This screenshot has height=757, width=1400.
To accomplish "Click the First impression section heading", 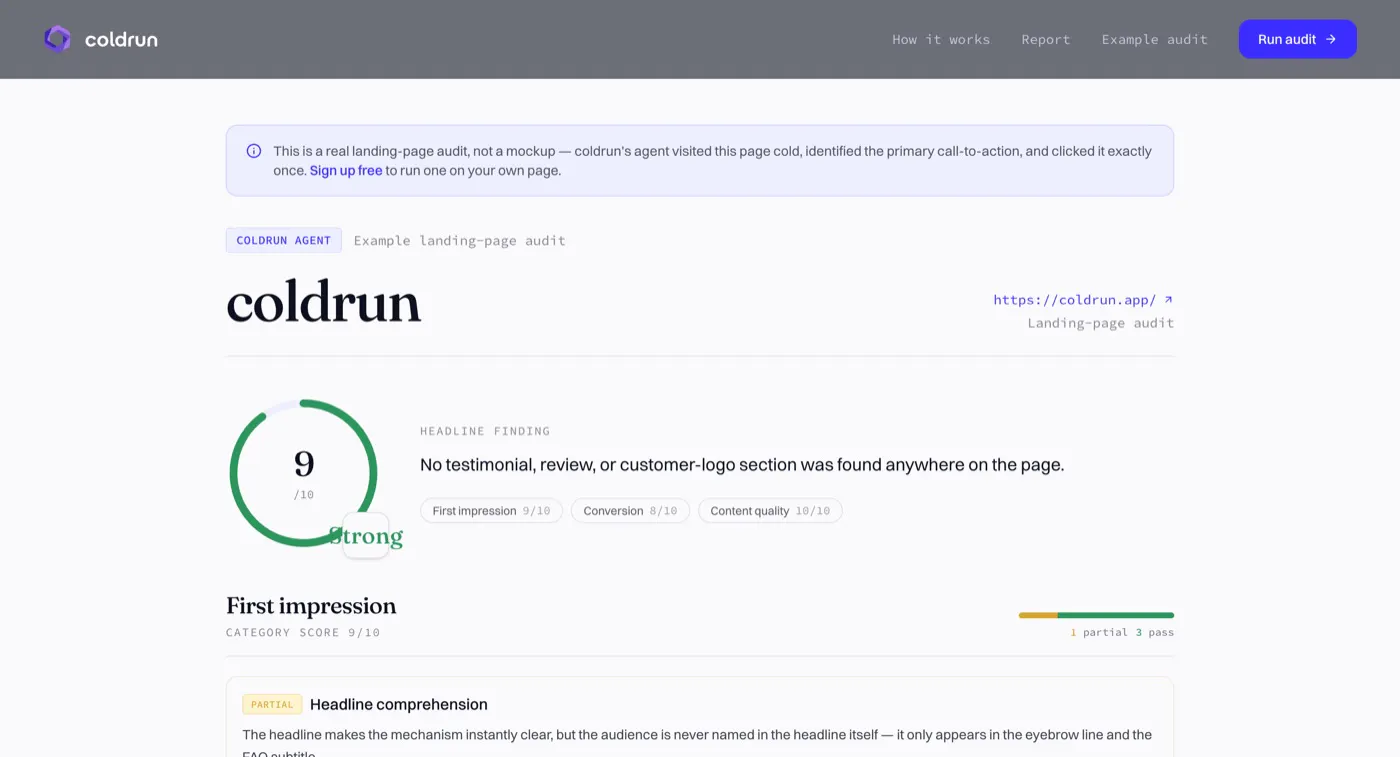I will pyautogui.click(x=311, y=606).
